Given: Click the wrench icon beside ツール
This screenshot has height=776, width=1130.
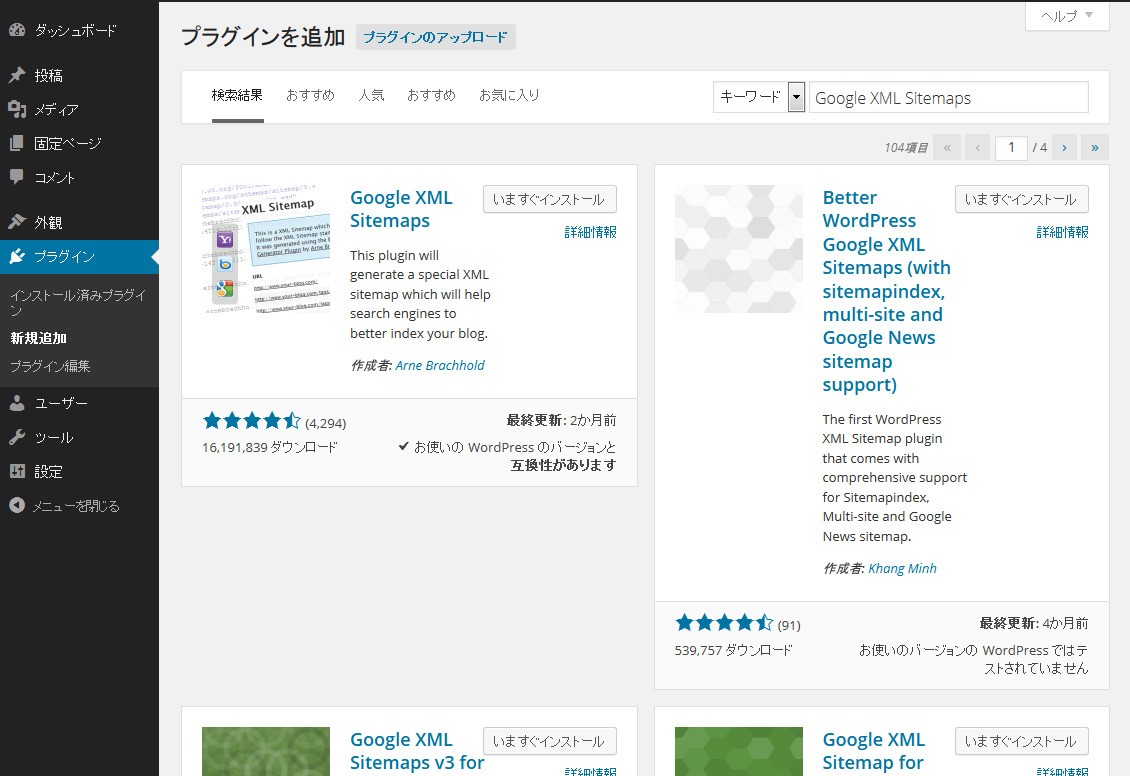Looking at the screenshot, I should pos(17,437).
